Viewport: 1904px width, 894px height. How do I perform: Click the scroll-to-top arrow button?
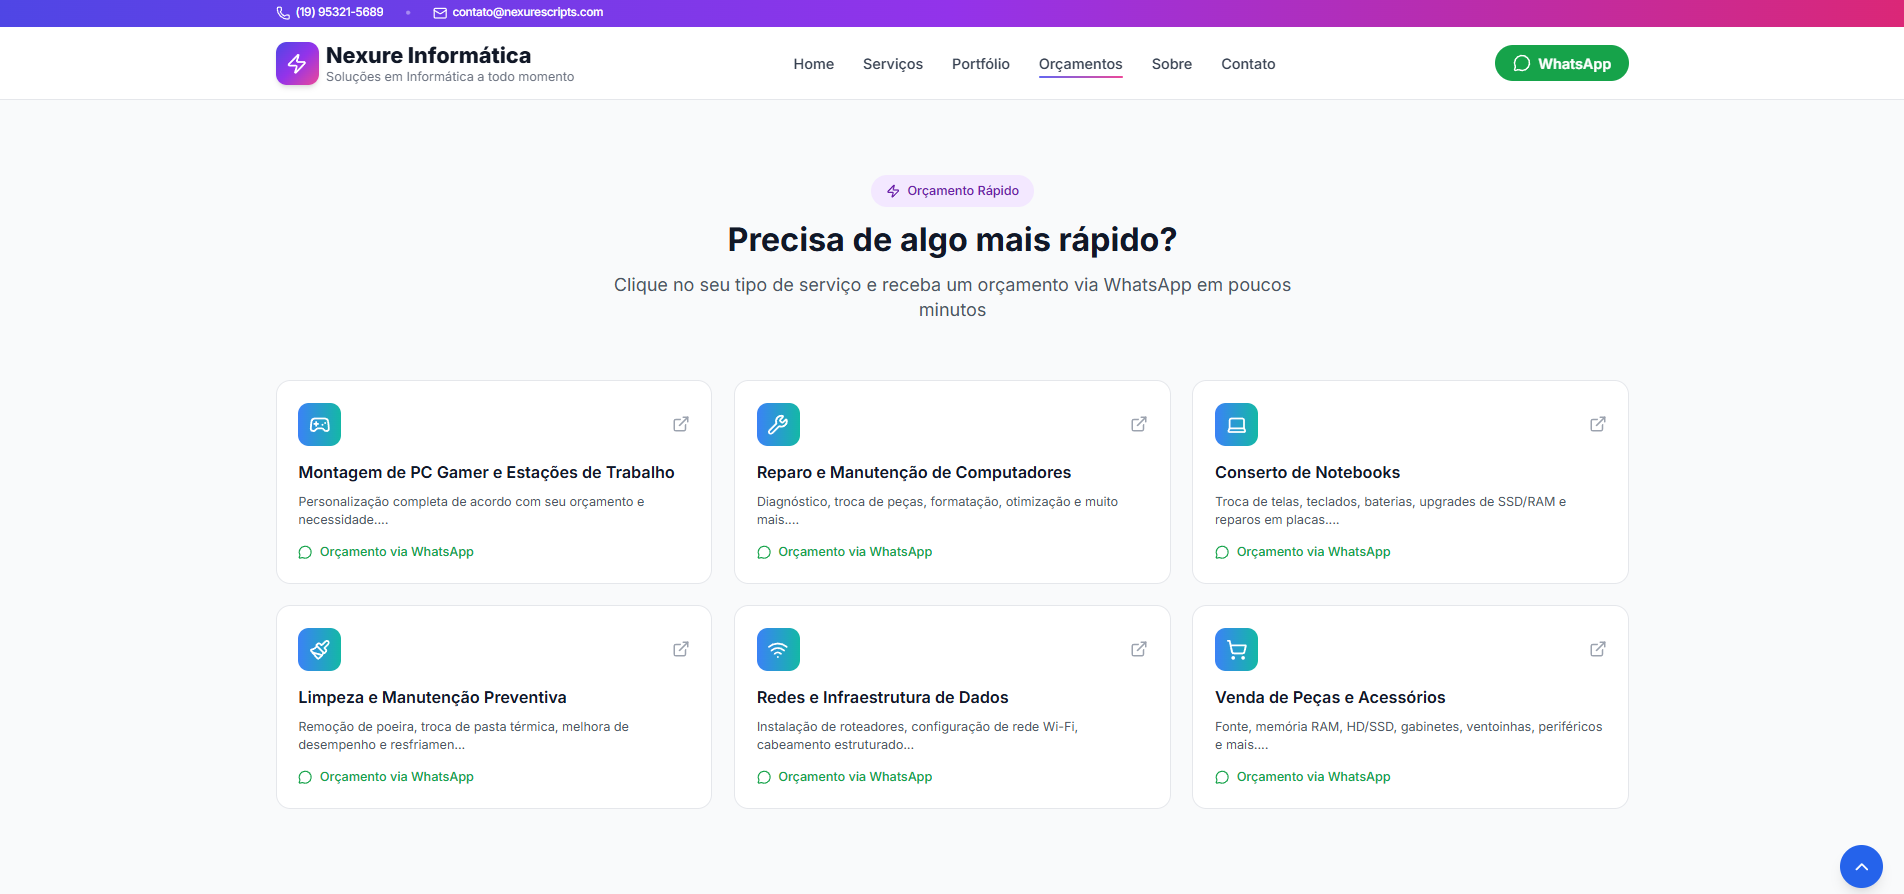tap(1861, 867)
